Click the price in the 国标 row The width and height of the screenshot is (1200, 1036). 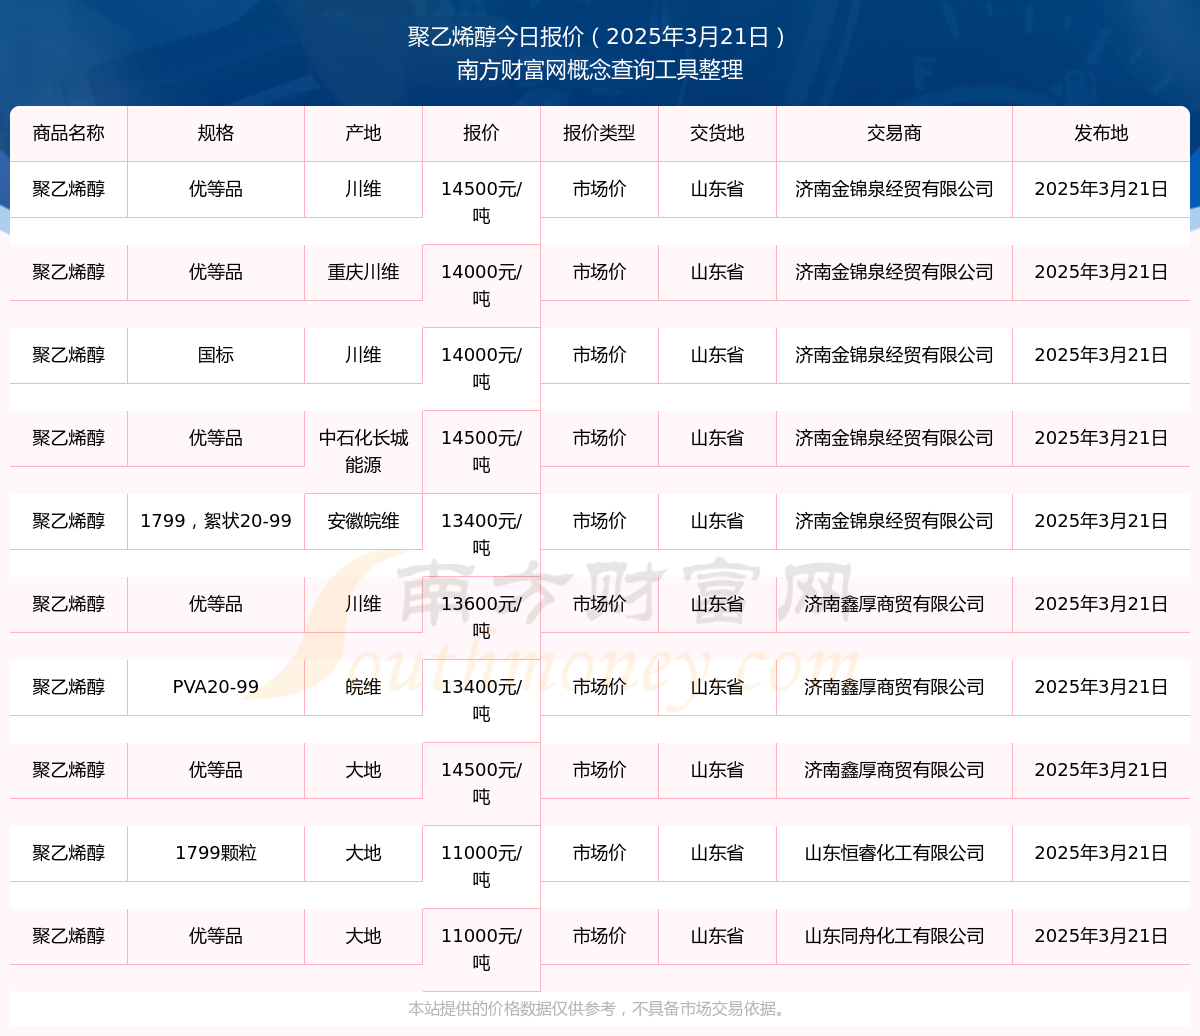[481, 368]
